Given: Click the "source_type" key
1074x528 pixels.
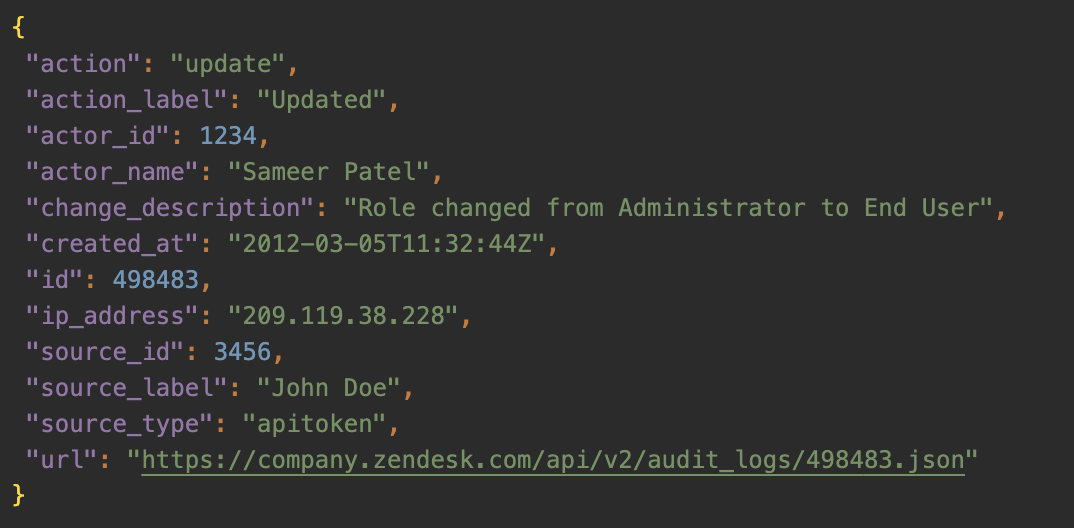Looking at the screenshot, I should pos(121,424).
